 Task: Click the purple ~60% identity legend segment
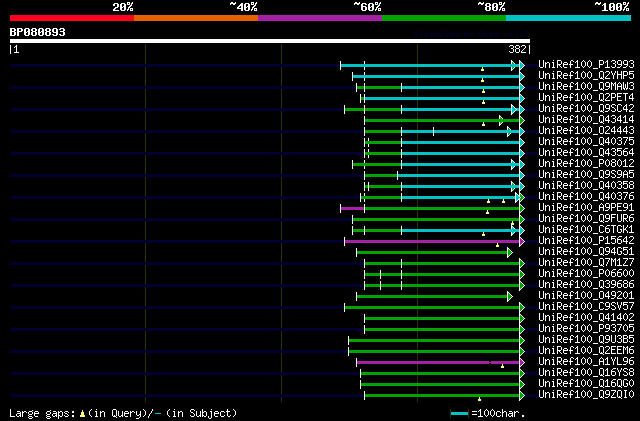(320, 18)
